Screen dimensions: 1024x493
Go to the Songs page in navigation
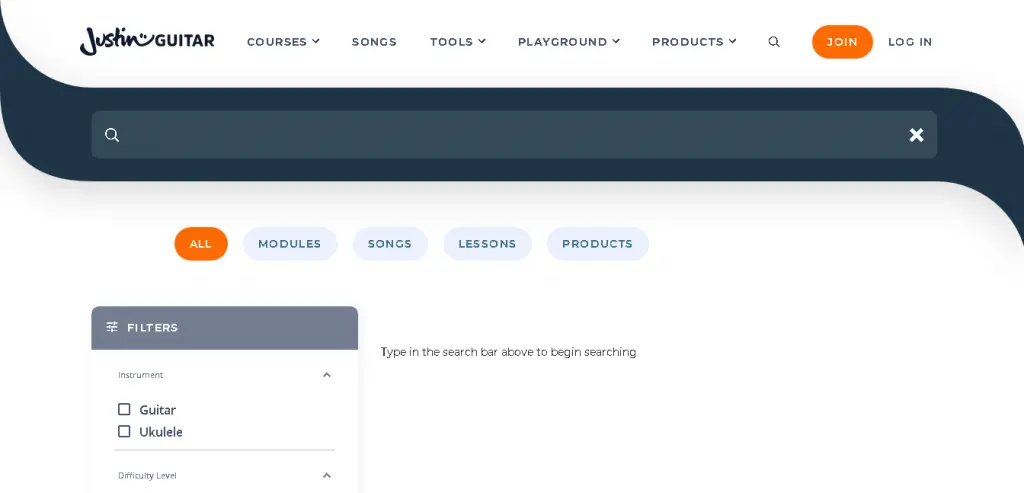coord(374,42)
